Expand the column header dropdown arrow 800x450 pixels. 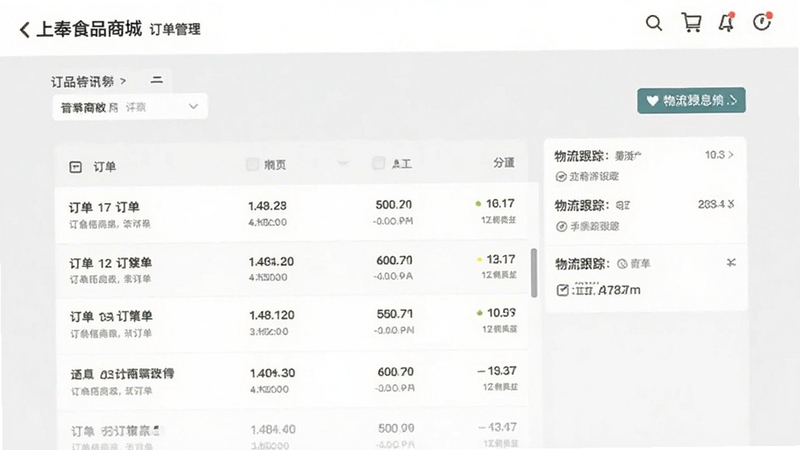click(x=343, y=163)
